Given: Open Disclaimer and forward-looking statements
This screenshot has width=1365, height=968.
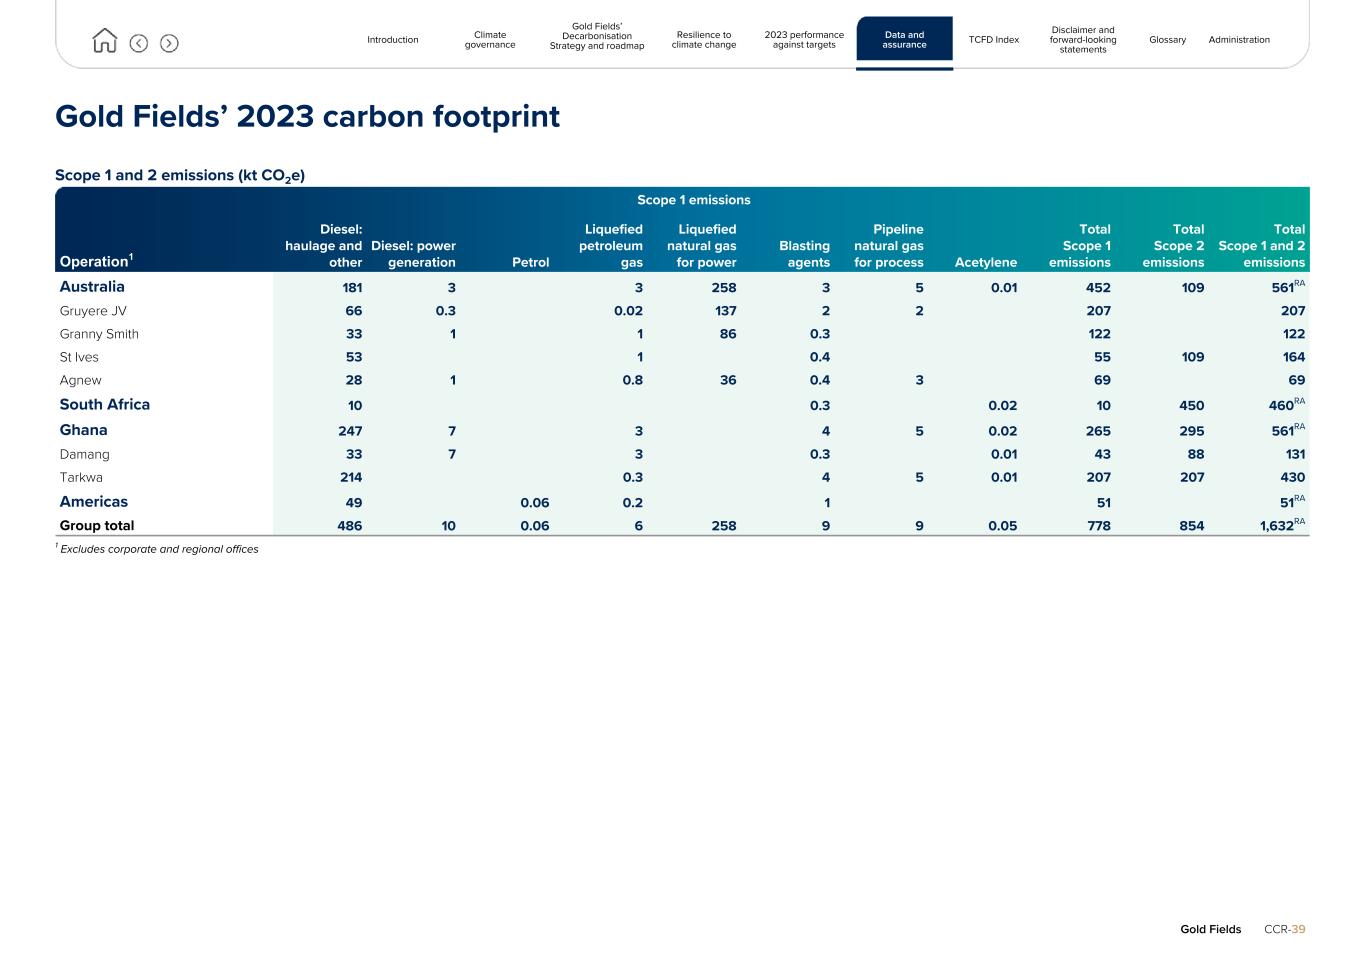Looking at the screenshot, I should [1083, 40].
